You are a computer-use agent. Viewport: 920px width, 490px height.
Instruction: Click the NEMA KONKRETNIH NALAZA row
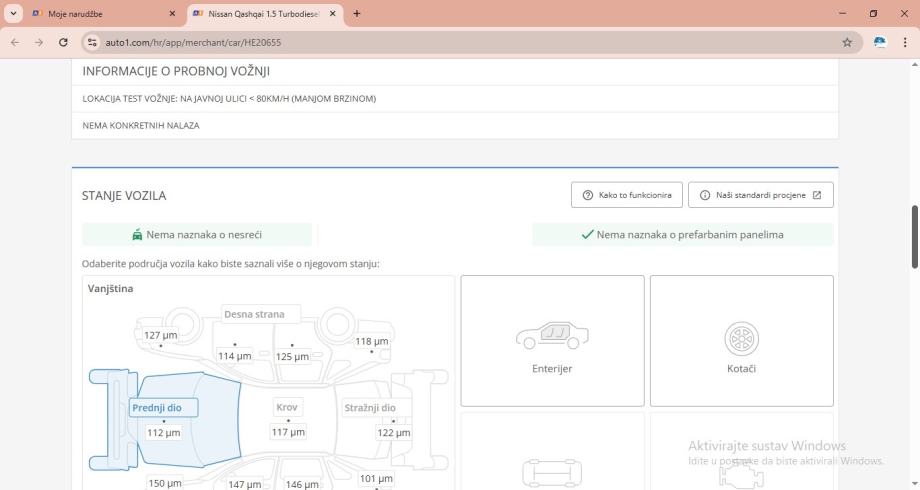[455, 126]
